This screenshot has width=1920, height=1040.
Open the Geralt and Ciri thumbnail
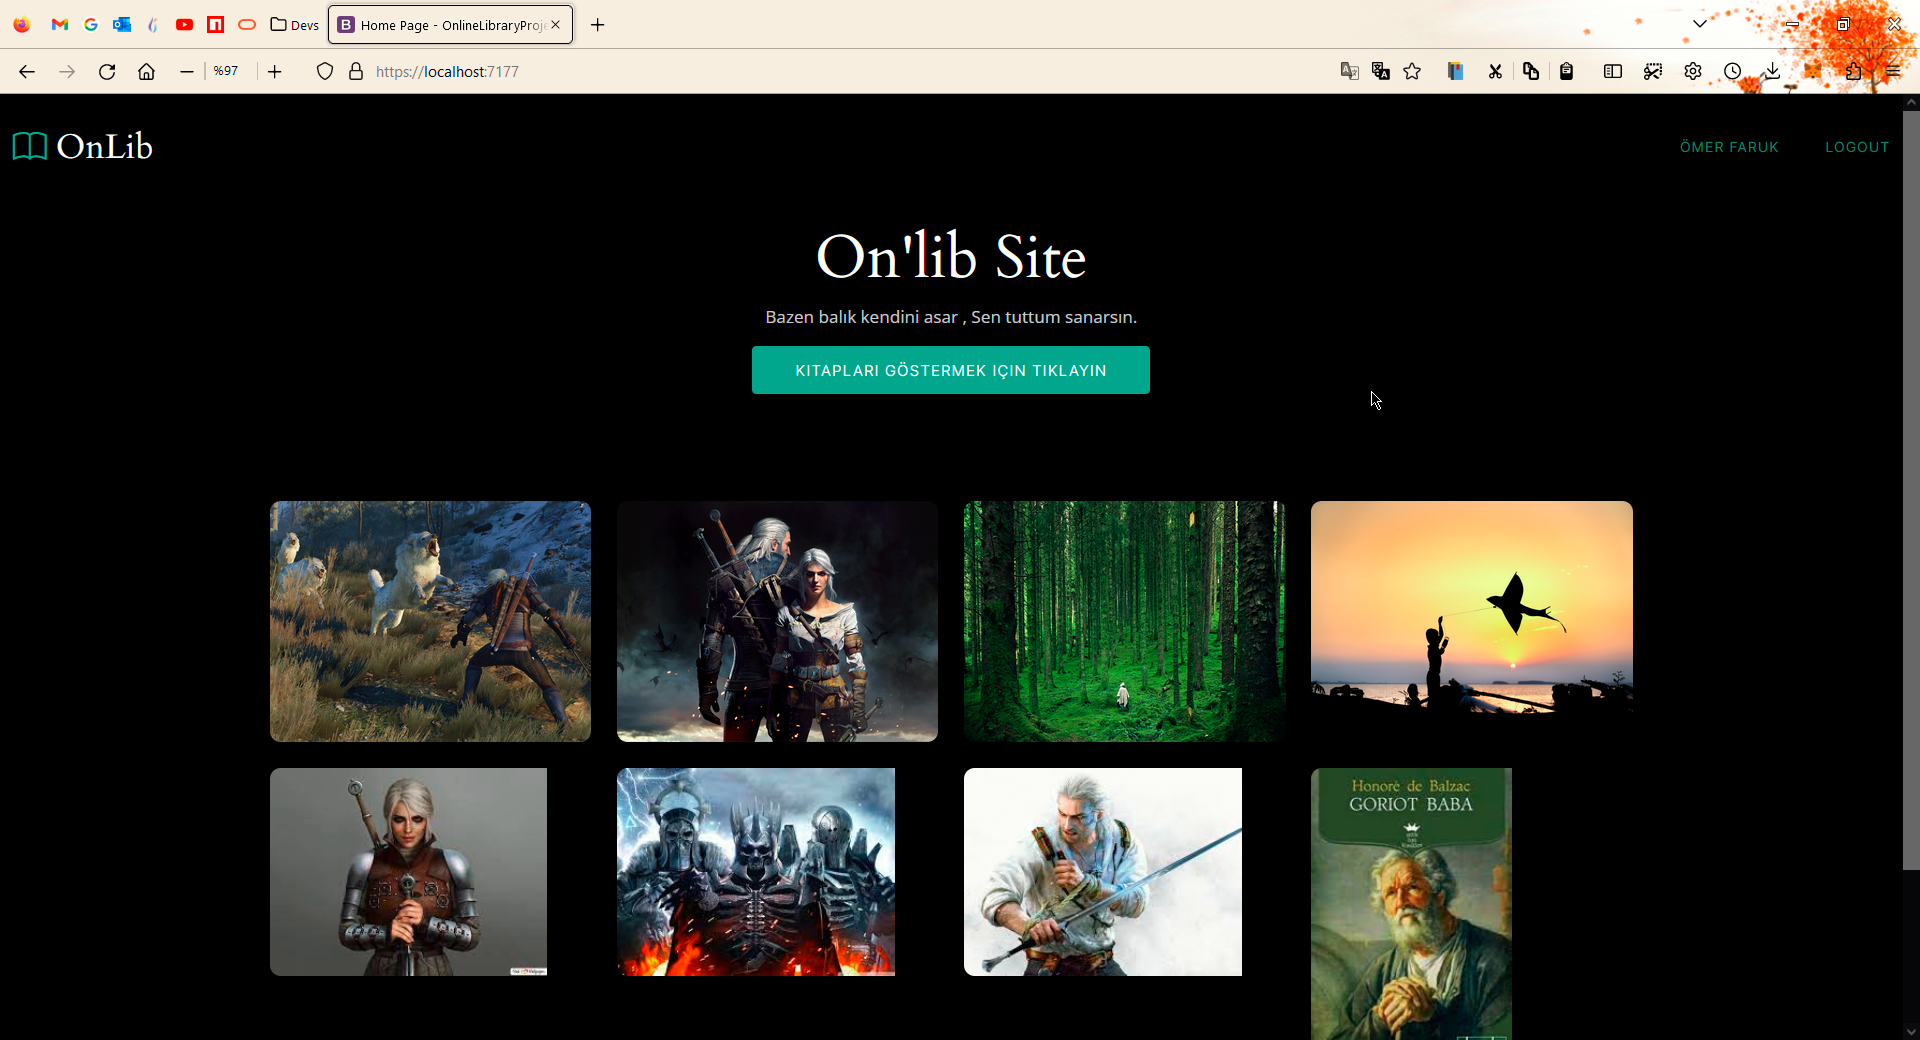777,621
